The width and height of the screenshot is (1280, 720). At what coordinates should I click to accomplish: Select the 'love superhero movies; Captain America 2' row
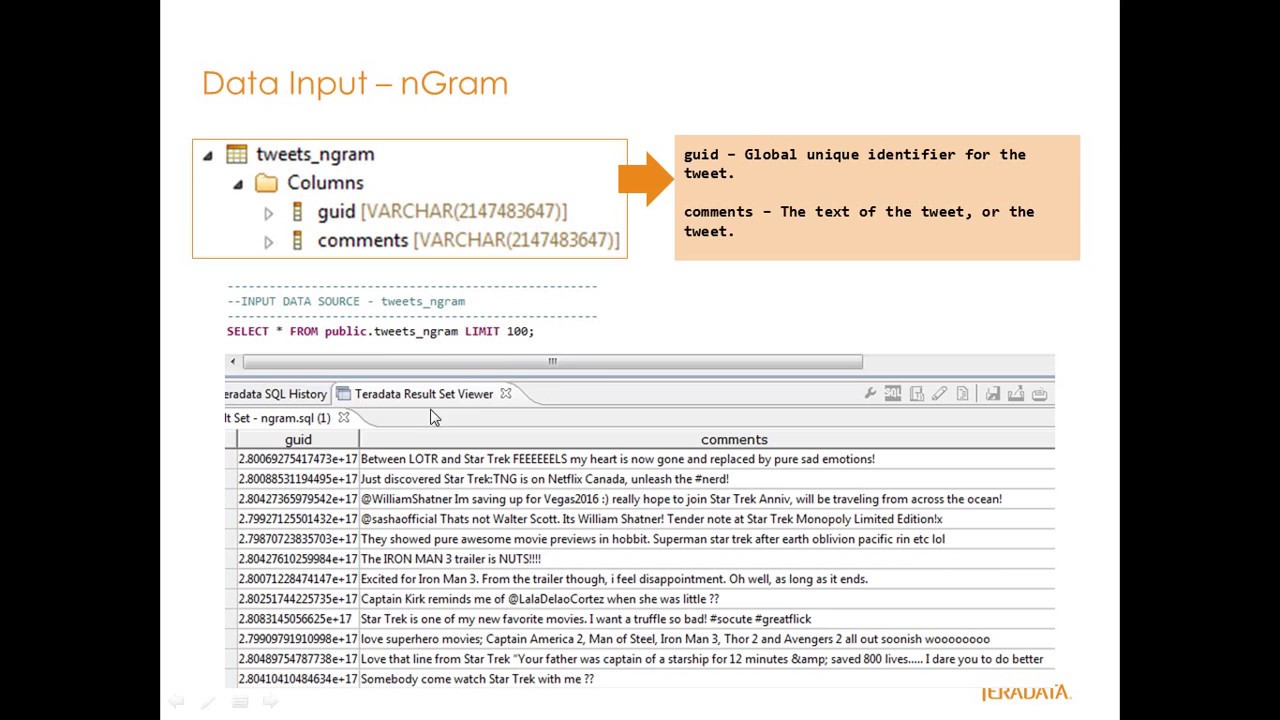tap(640, 639)
